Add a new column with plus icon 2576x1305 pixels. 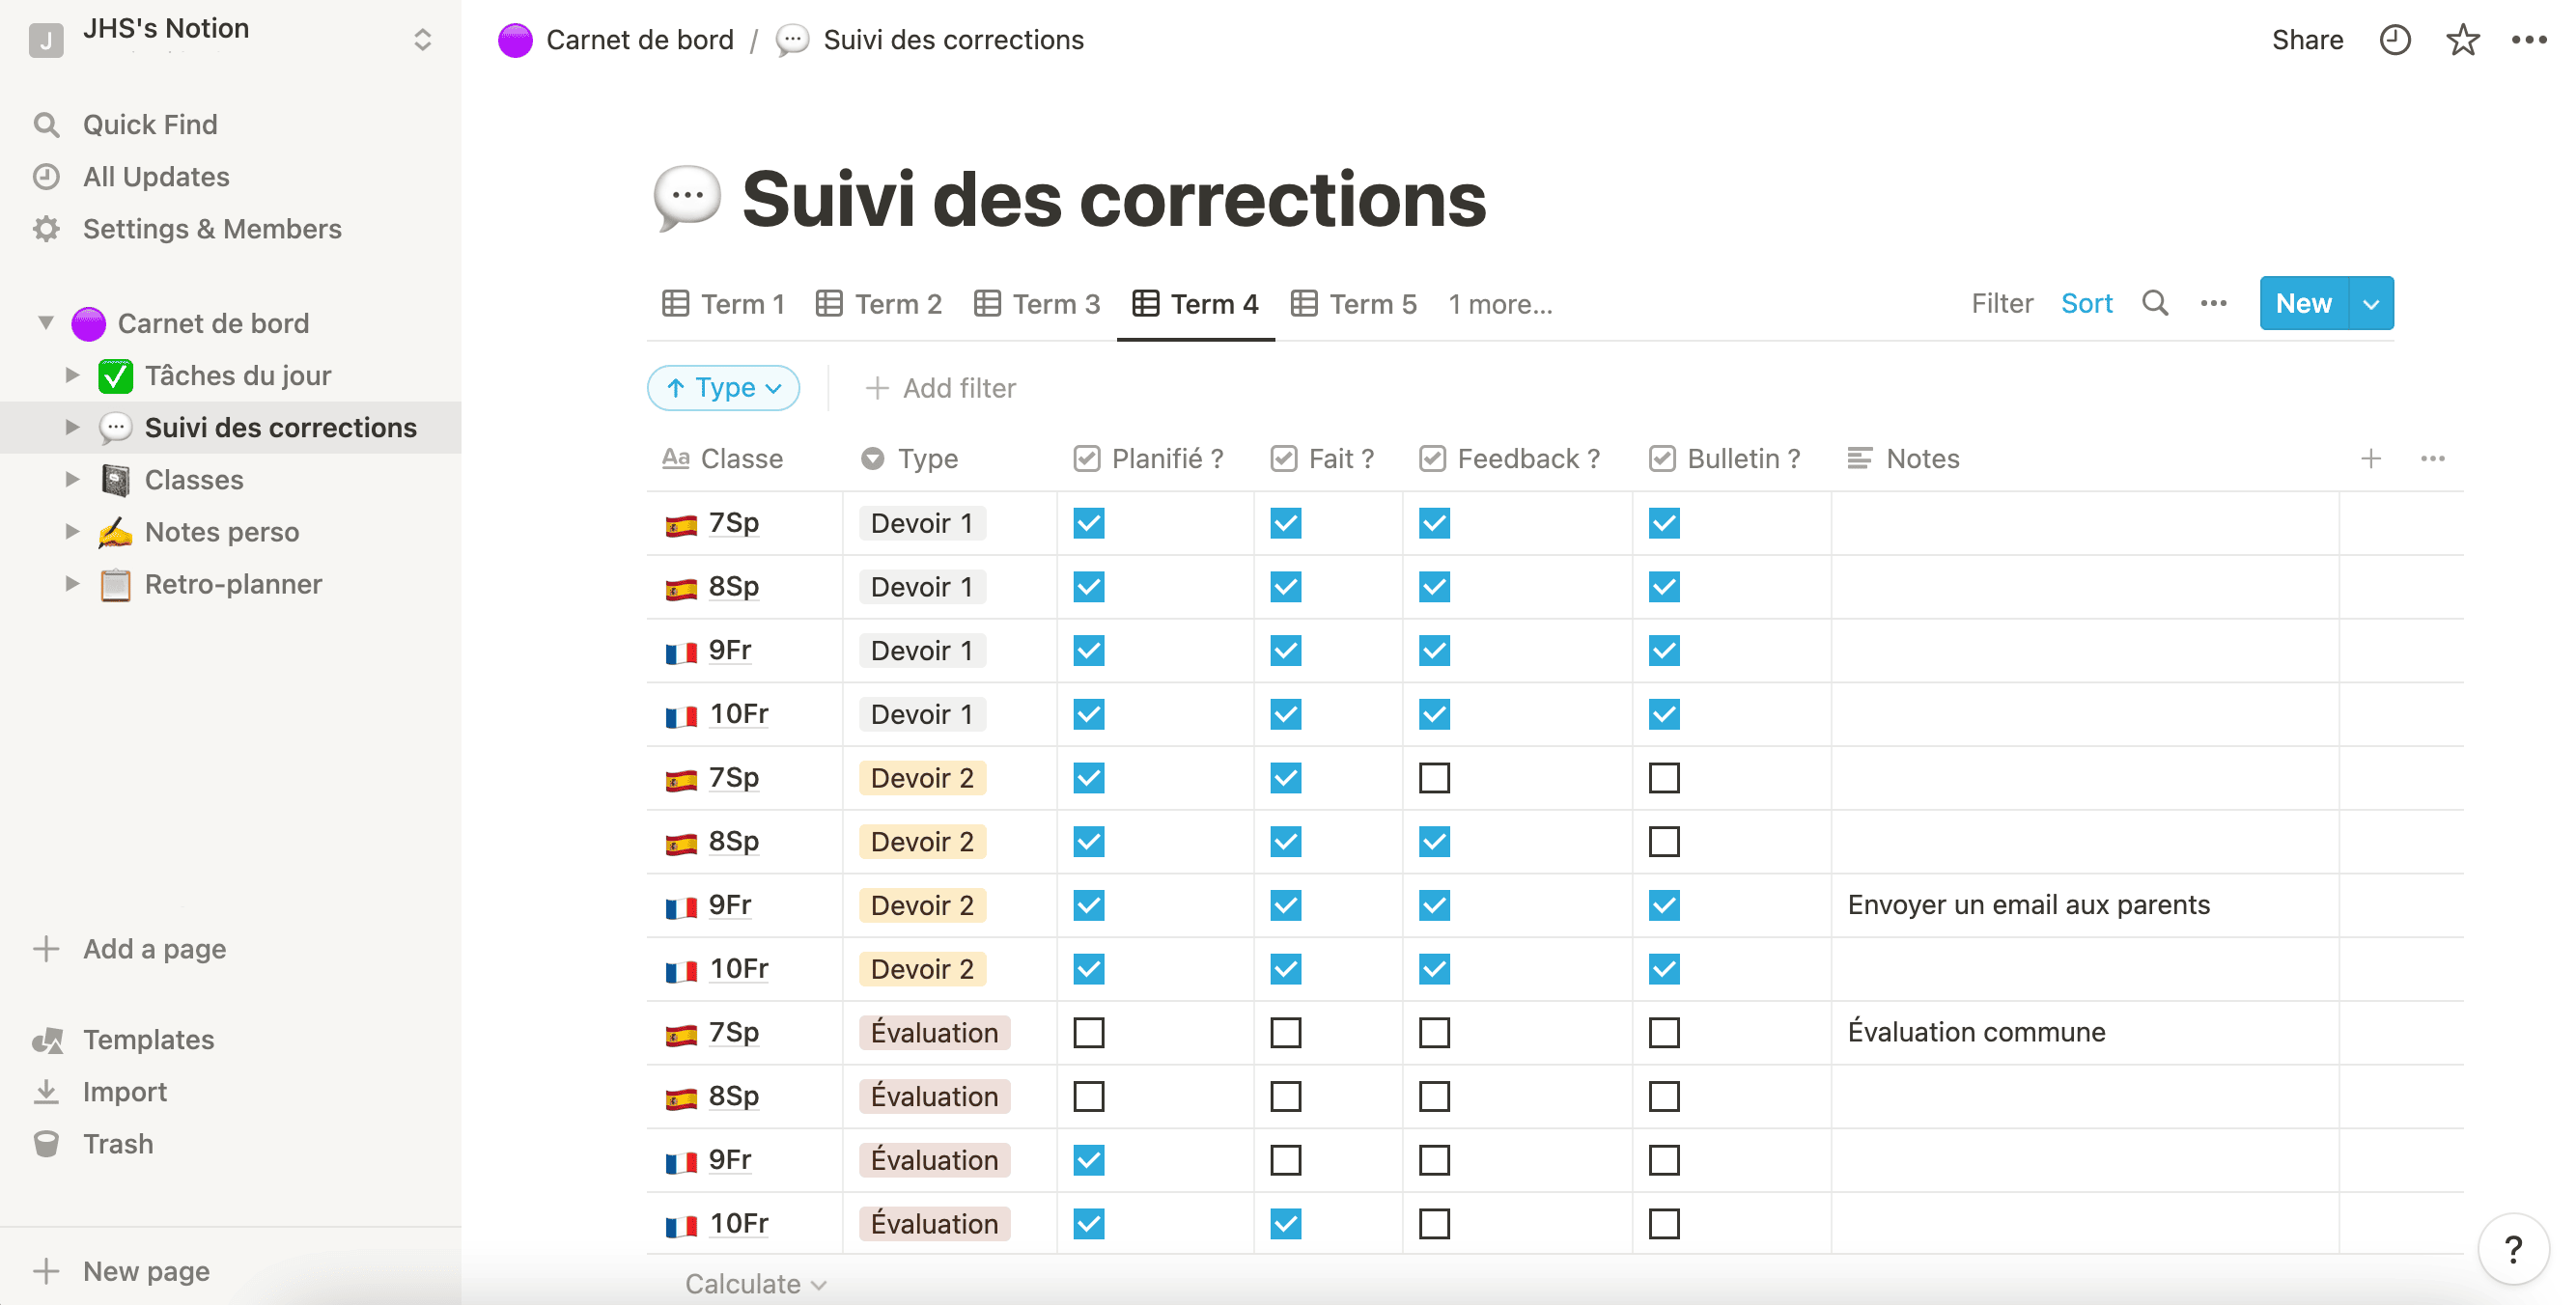(2370, 458)
